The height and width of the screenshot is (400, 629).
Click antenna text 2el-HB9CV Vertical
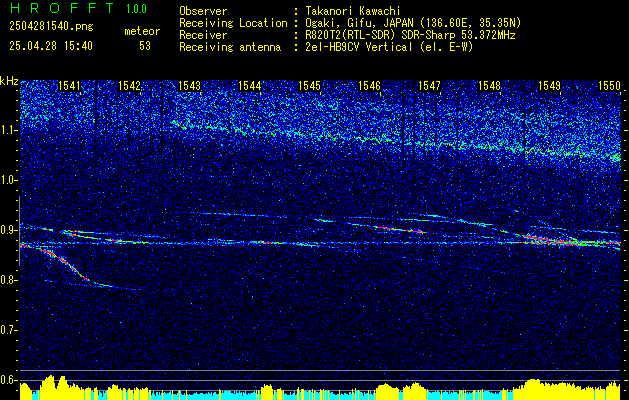[359, 47]
